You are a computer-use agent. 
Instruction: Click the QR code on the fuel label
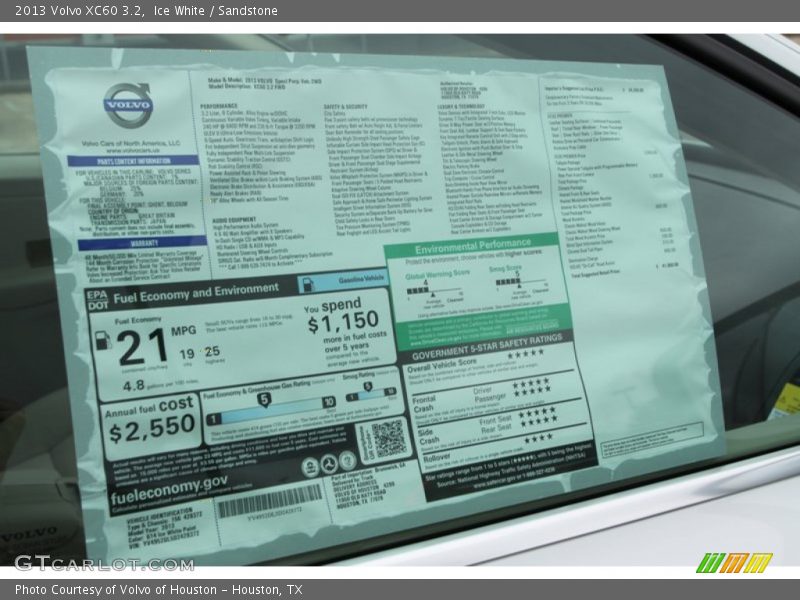[389, 438]
